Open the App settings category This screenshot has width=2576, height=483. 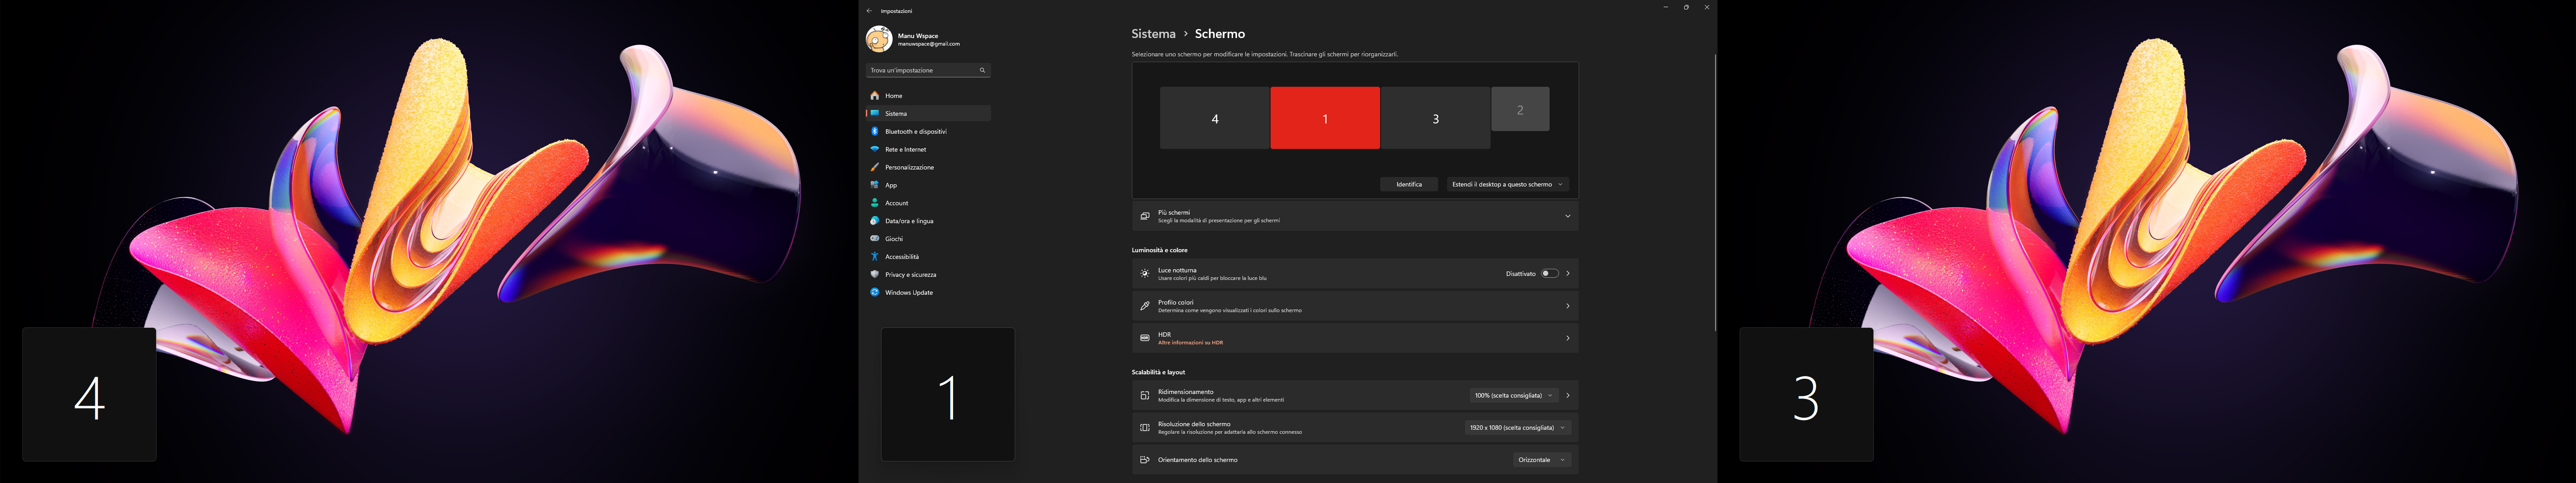pyautogui.click(x=928, y=185)
